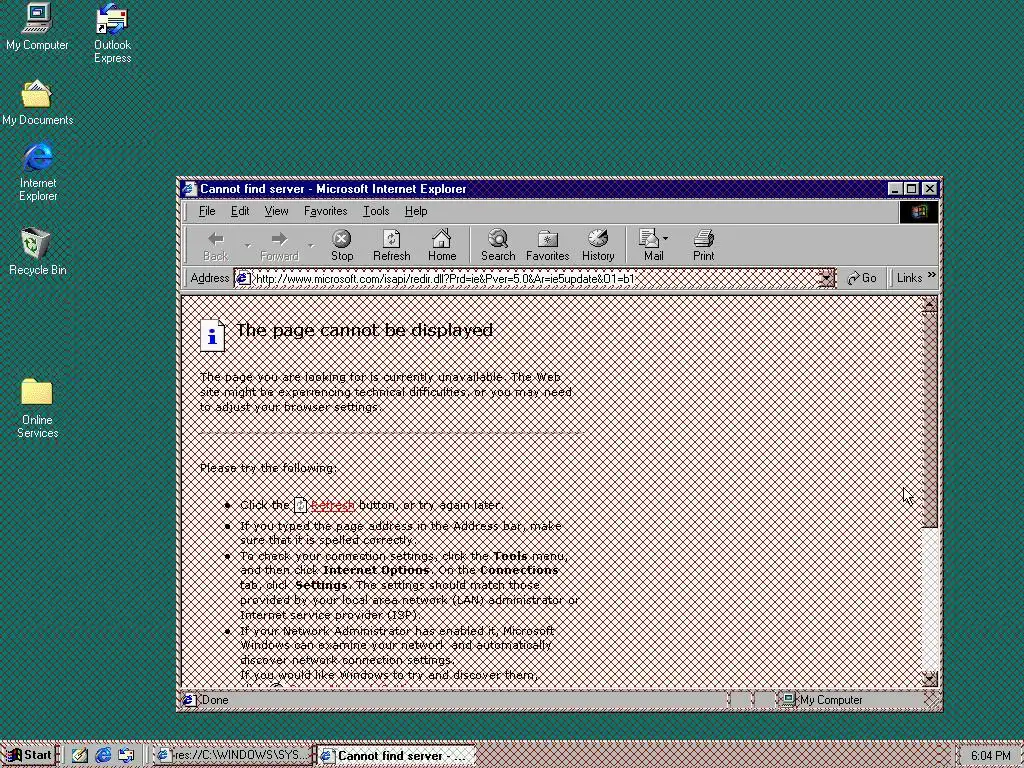This screenshot has height=768, width=1024.
Task: Click the scroll up arrow of the page
Action: pos(929,304)
